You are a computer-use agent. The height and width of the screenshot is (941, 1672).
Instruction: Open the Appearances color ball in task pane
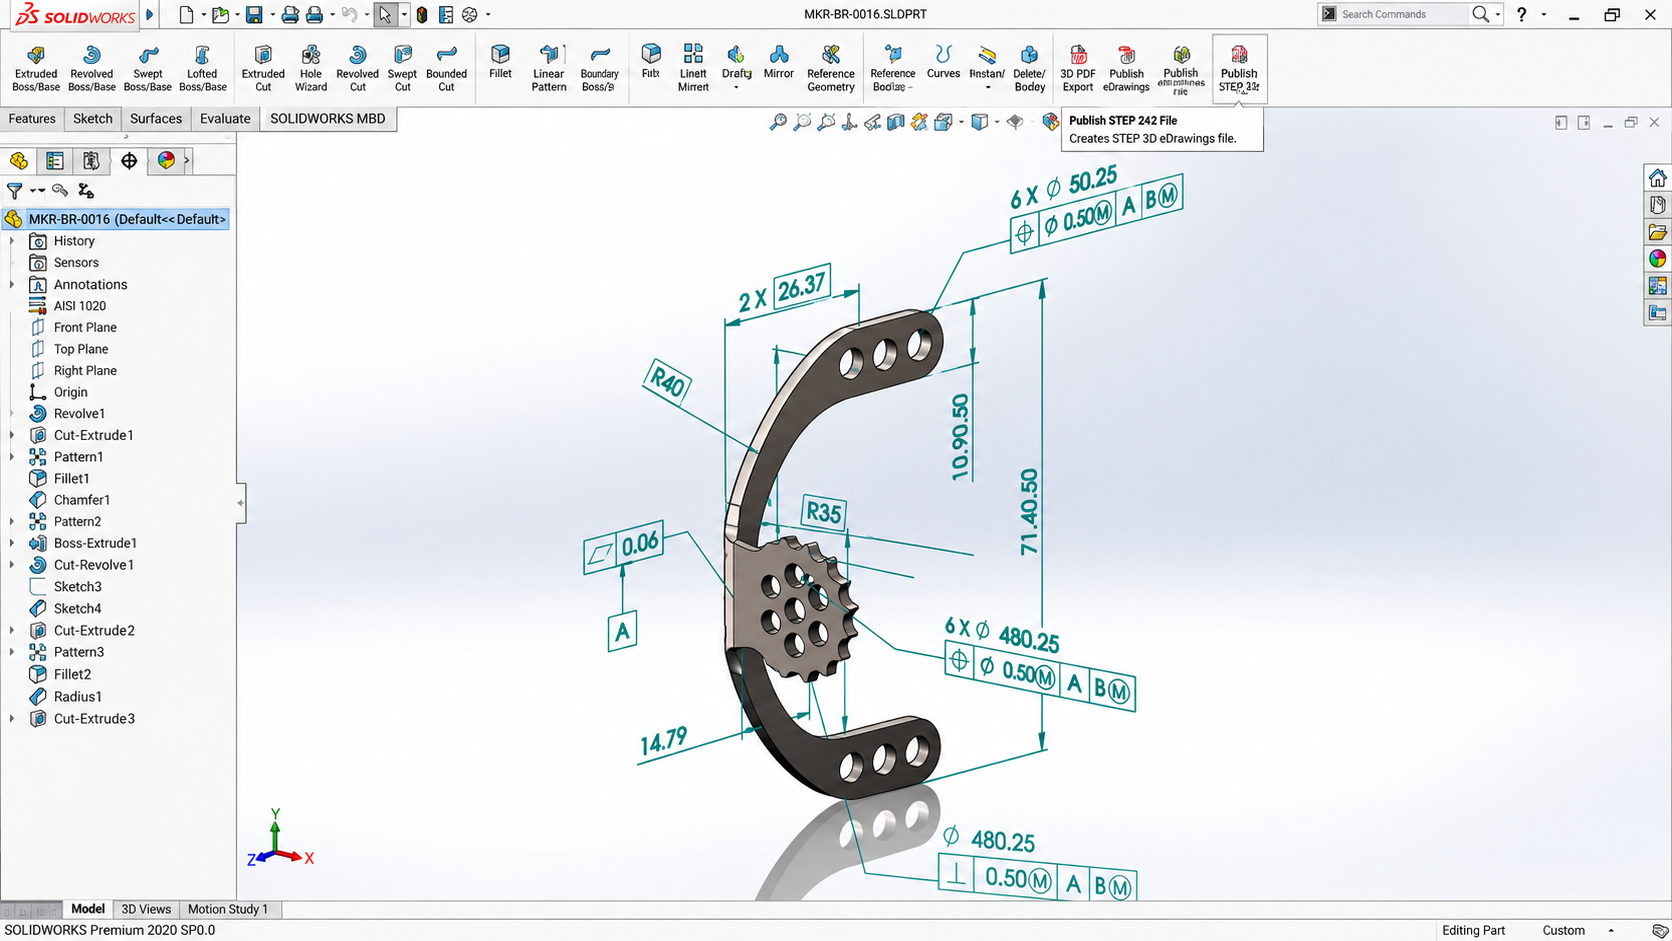coord(1657,258)
